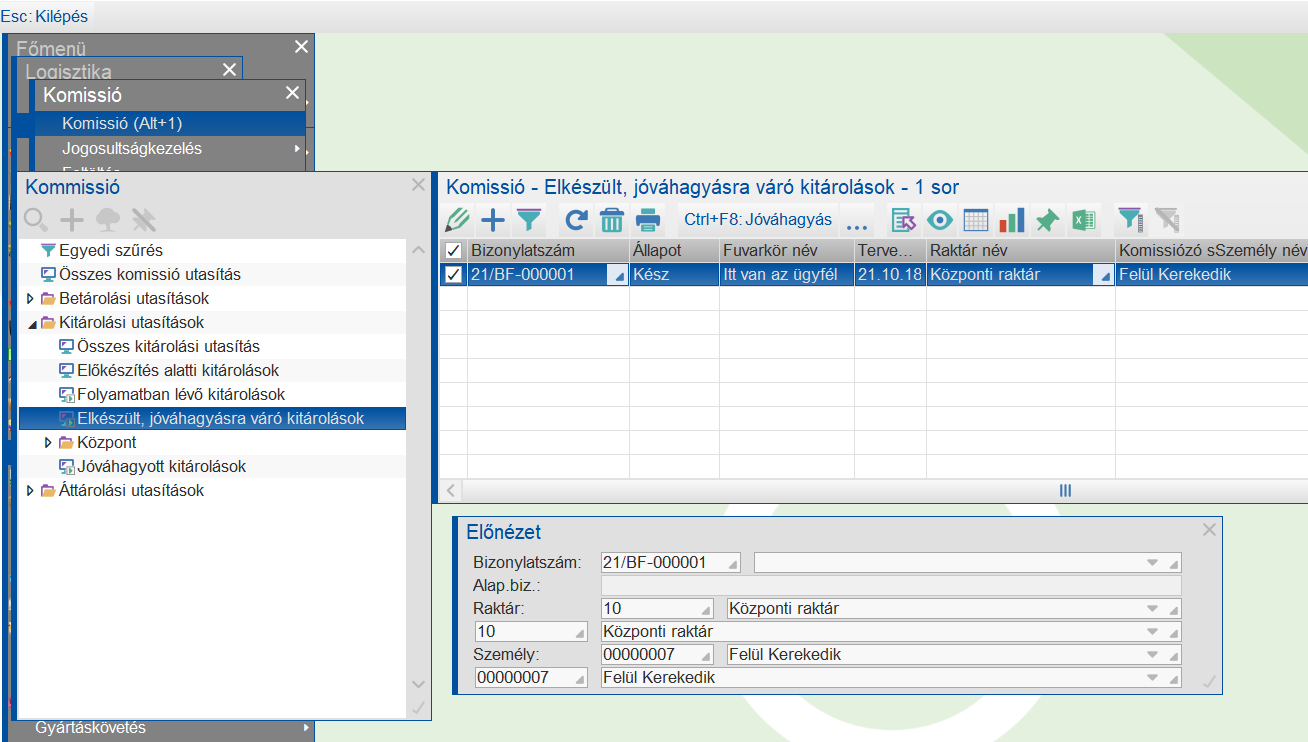This screenshot has height=742, width=1308.
Task: Open the Személy Felül Kerekedik dropdown
Action: point(1153,654)
